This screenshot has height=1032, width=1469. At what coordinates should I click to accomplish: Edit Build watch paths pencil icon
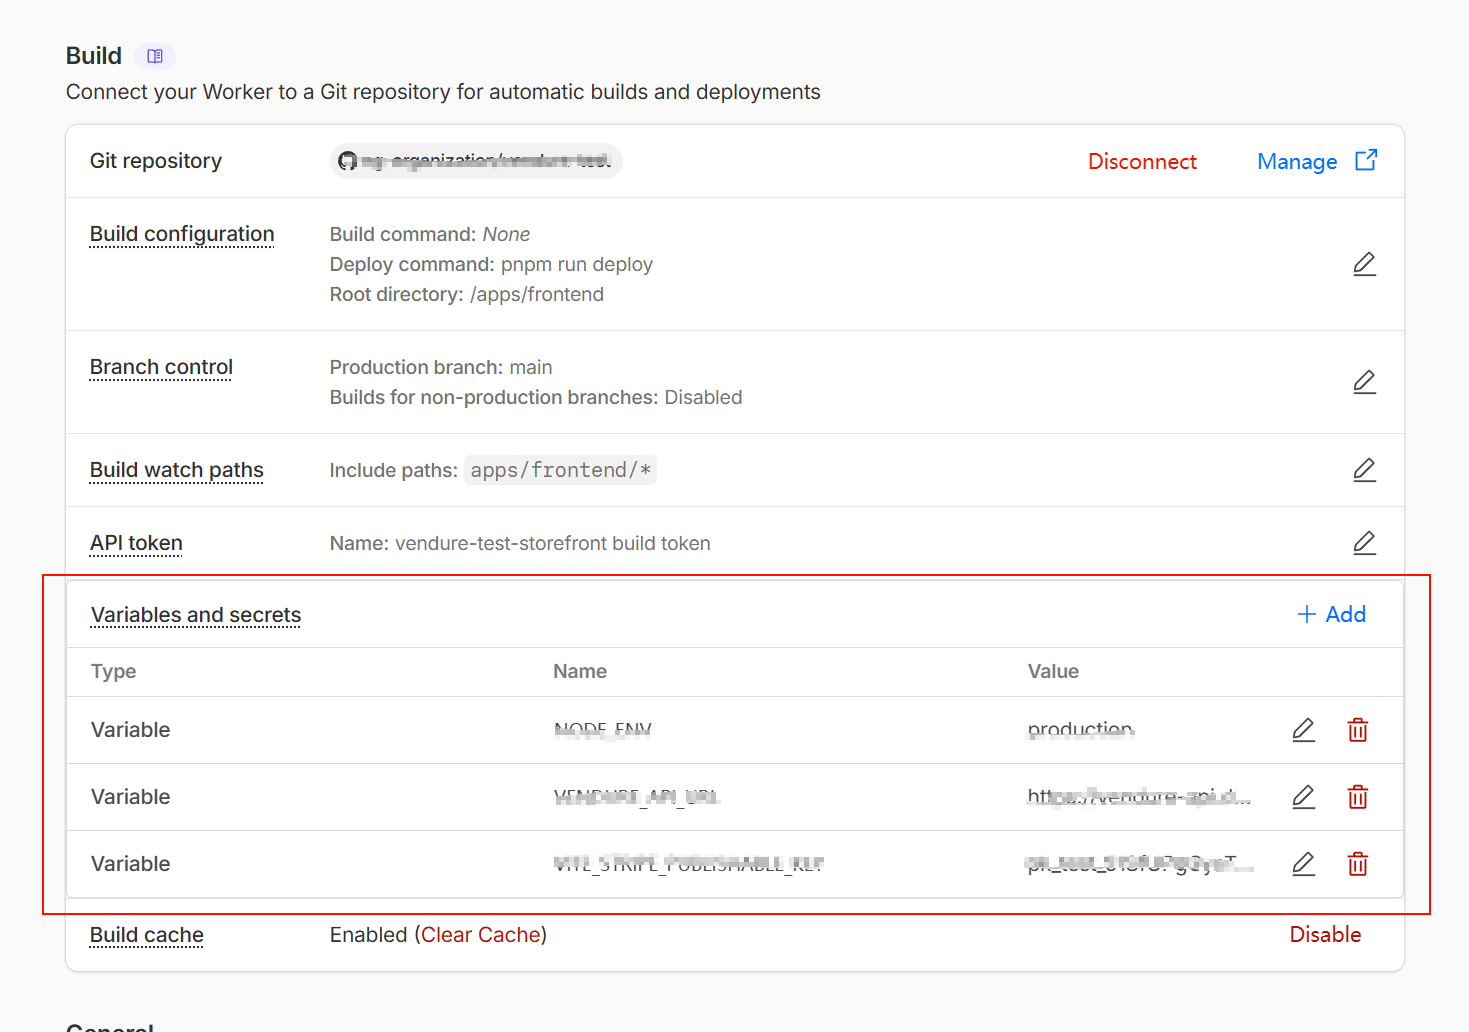[1364, 470]
